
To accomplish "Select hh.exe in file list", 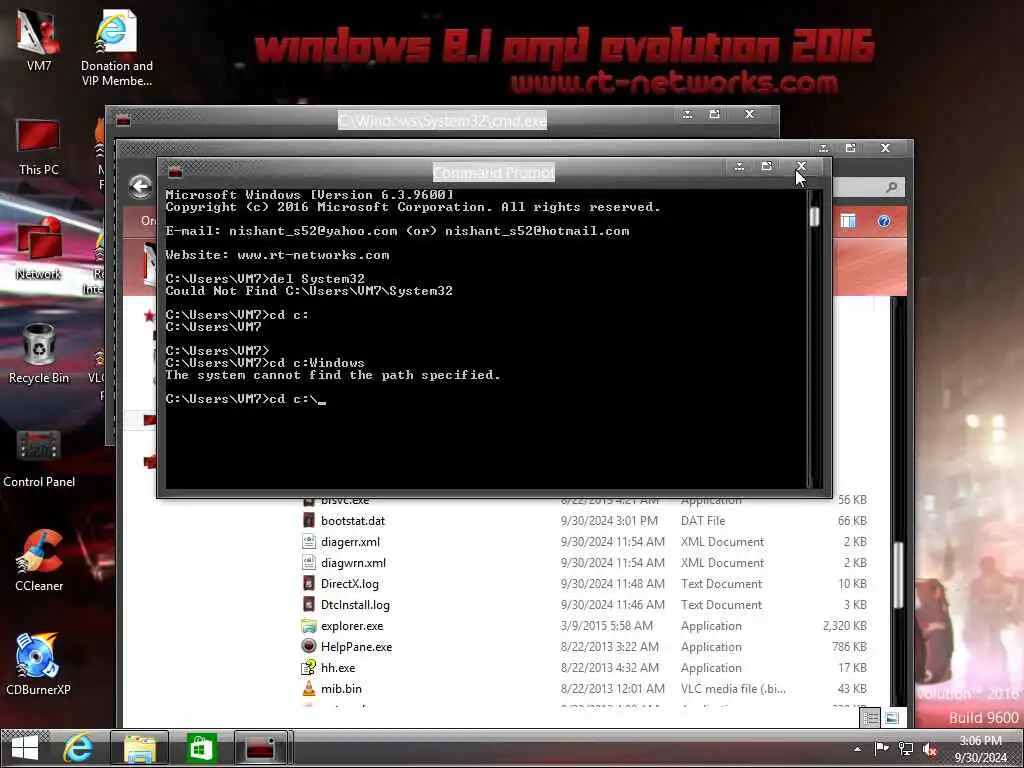I will (338, 667).
